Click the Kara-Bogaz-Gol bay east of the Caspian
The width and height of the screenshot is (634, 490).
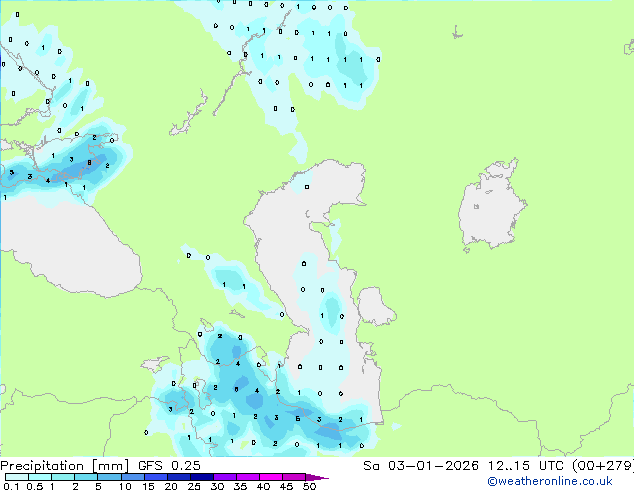[375, 306]
